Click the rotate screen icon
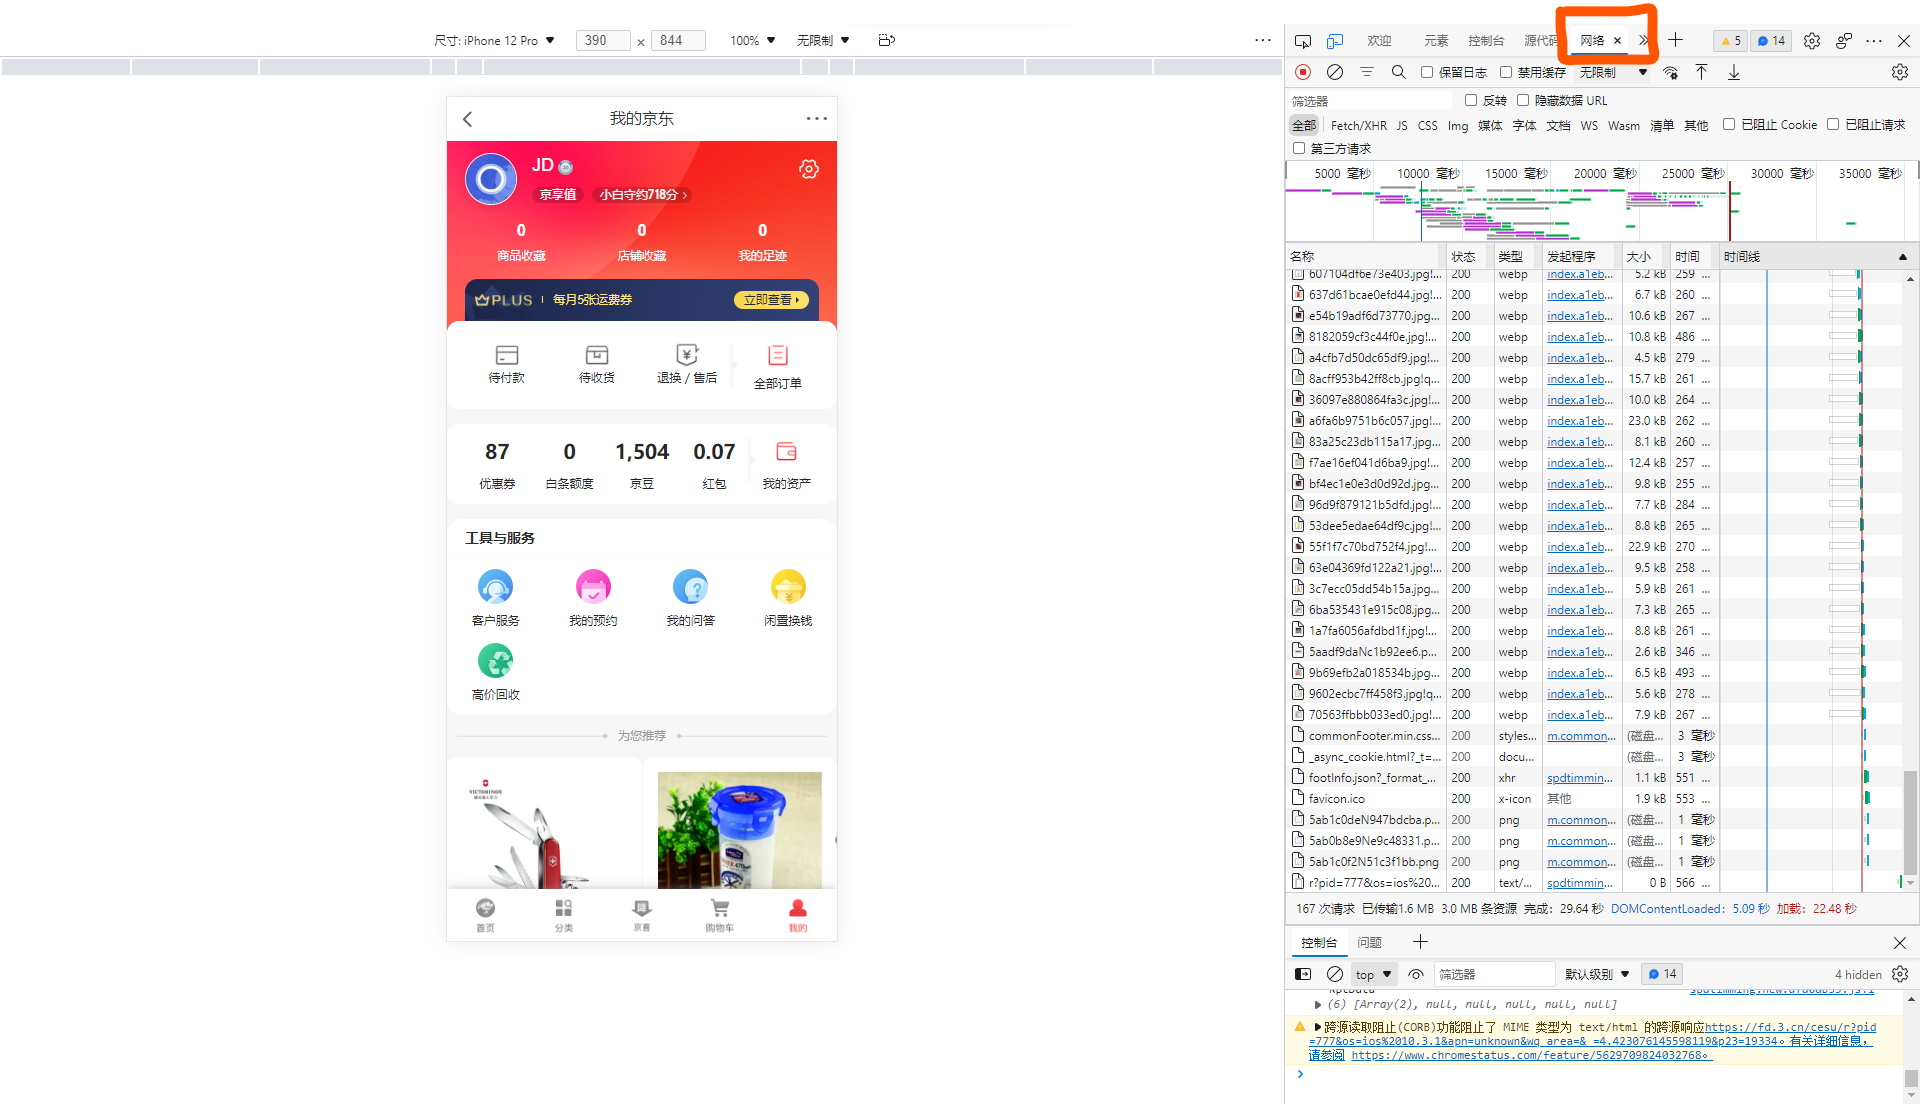The height and width of the screenshot is (1104, 1920). [x=886, y=40]
